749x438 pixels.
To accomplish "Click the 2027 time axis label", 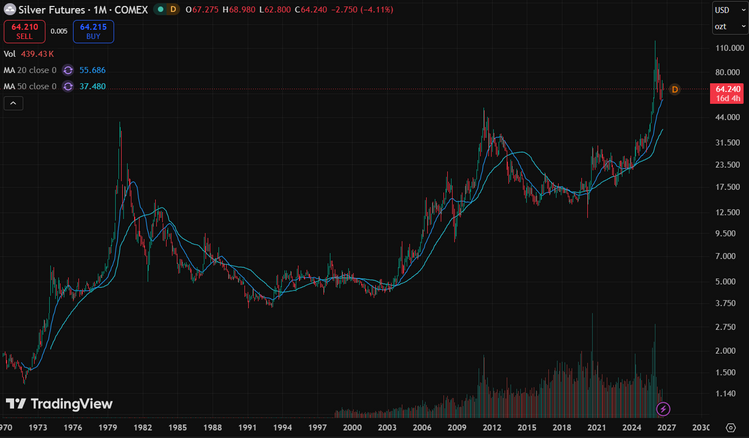I will [x=666, y=428].
